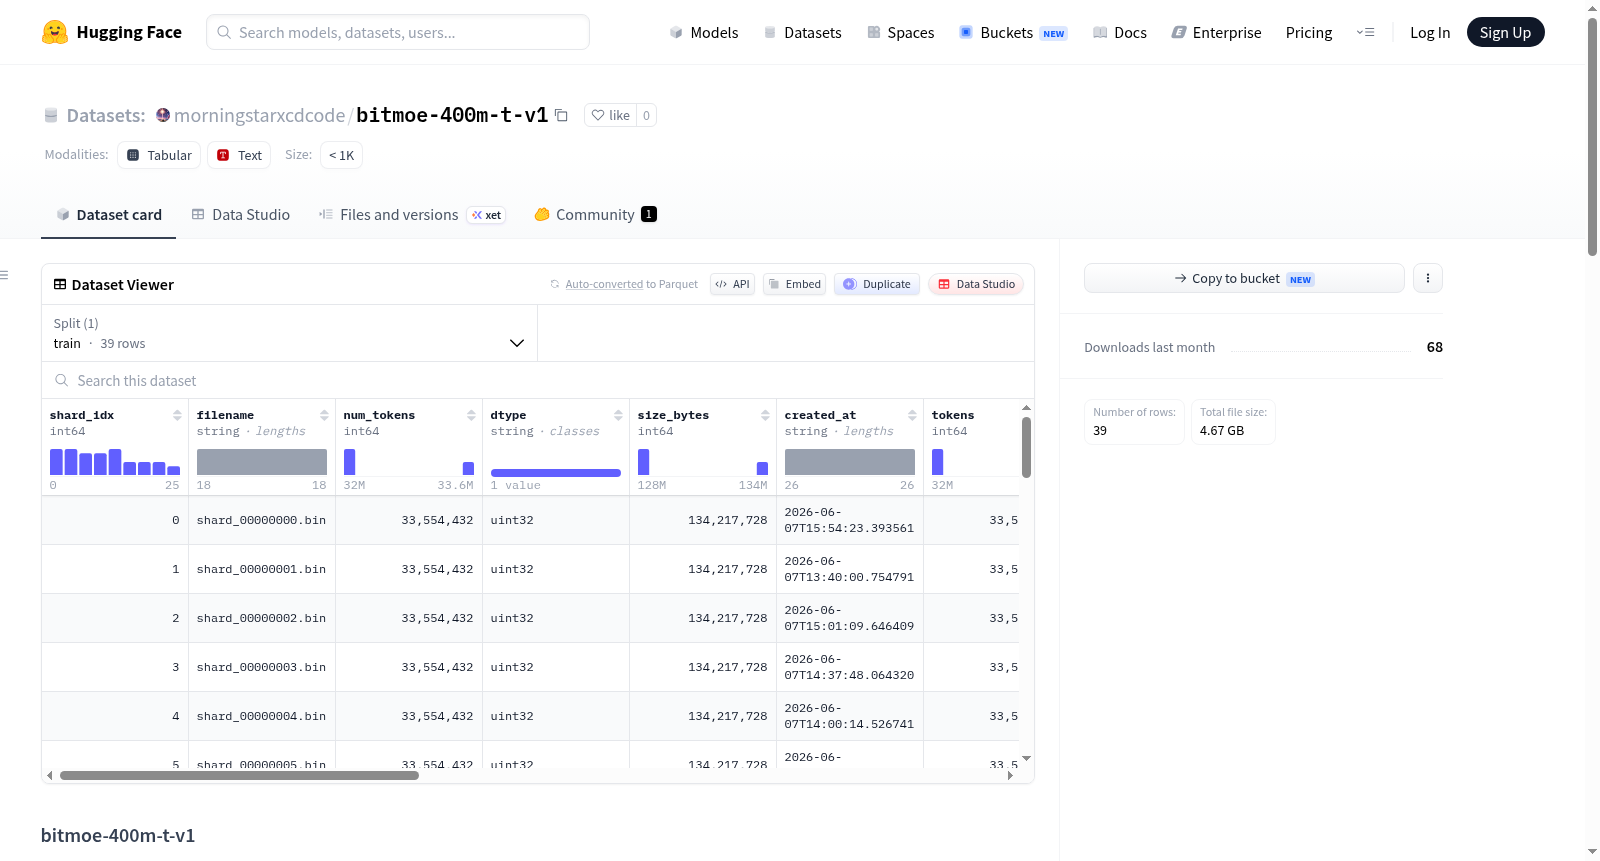Click the Duplicate button
This screenshot has height=861, width=1600.
(877, 284)
